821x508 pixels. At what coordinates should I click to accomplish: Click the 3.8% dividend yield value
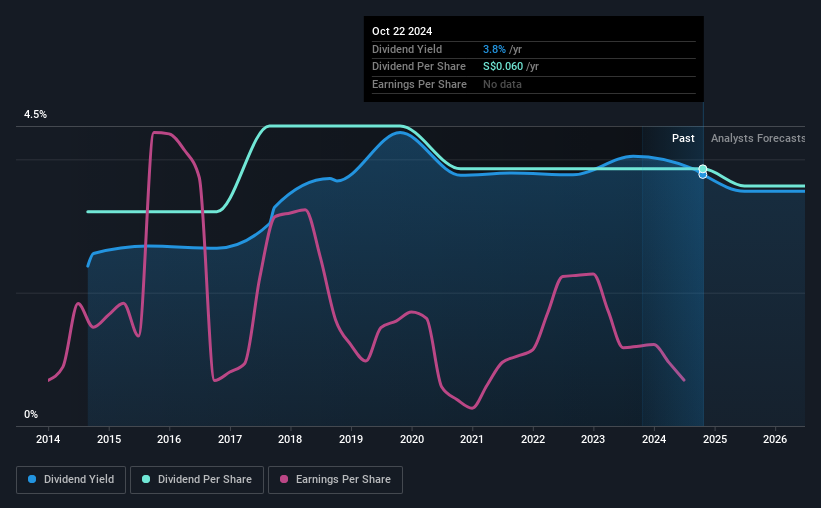tap(494, 49)
